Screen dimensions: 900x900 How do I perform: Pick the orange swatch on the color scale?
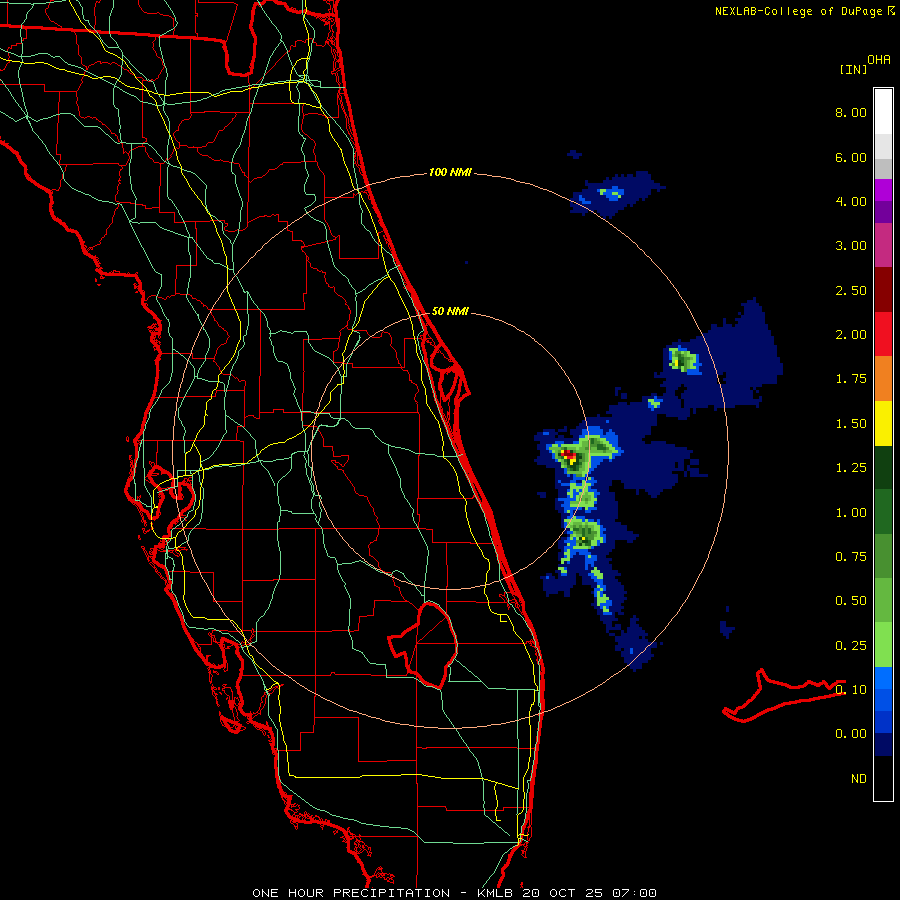[x=883, y=378]
